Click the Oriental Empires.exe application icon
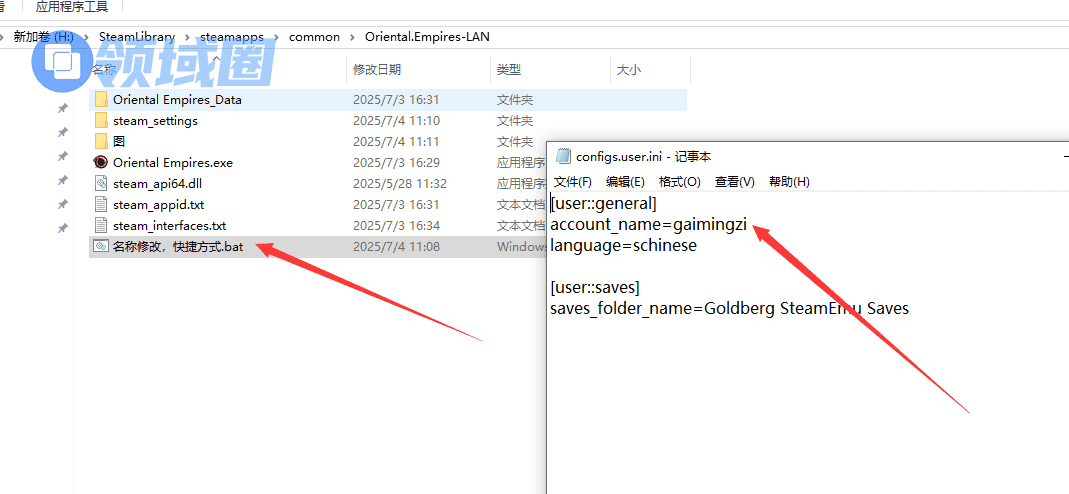 pyautogui.click(x=100, y=163)
